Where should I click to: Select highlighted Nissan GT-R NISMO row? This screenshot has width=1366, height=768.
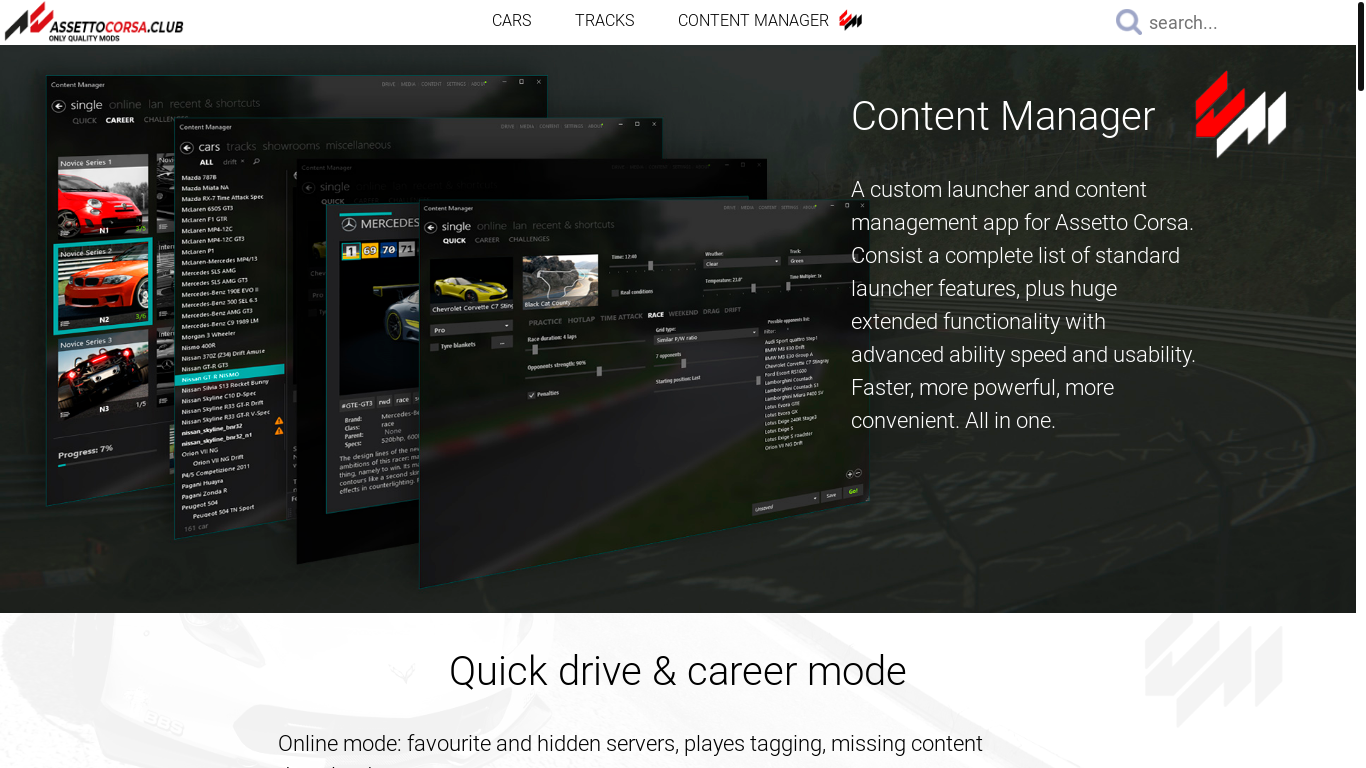229,376
